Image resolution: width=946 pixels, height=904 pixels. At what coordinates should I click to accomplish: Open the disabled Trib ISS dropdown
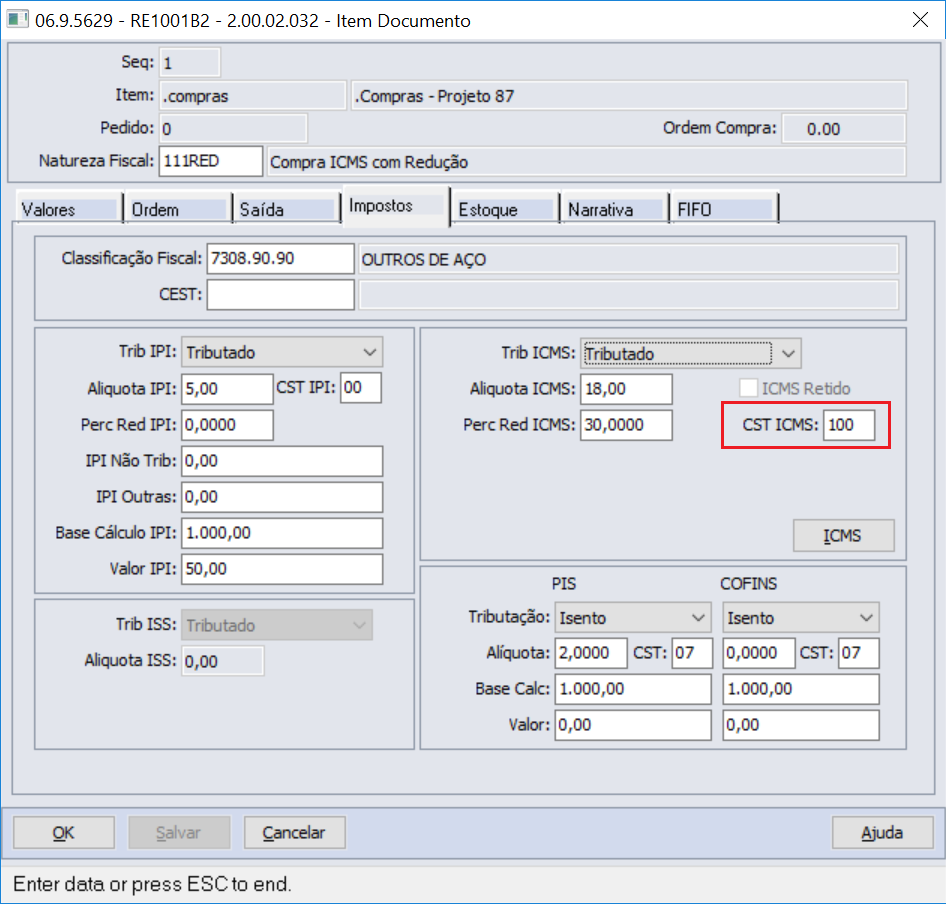point(277,625)
